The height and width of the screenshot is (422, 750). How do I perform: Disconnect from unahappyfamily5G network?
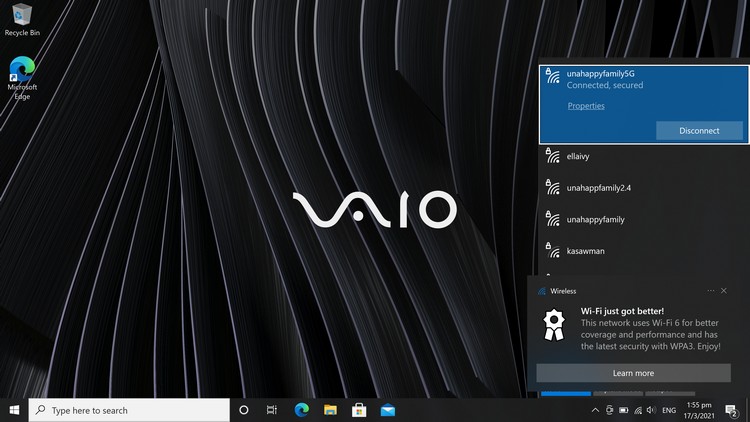tap(699, 131)
